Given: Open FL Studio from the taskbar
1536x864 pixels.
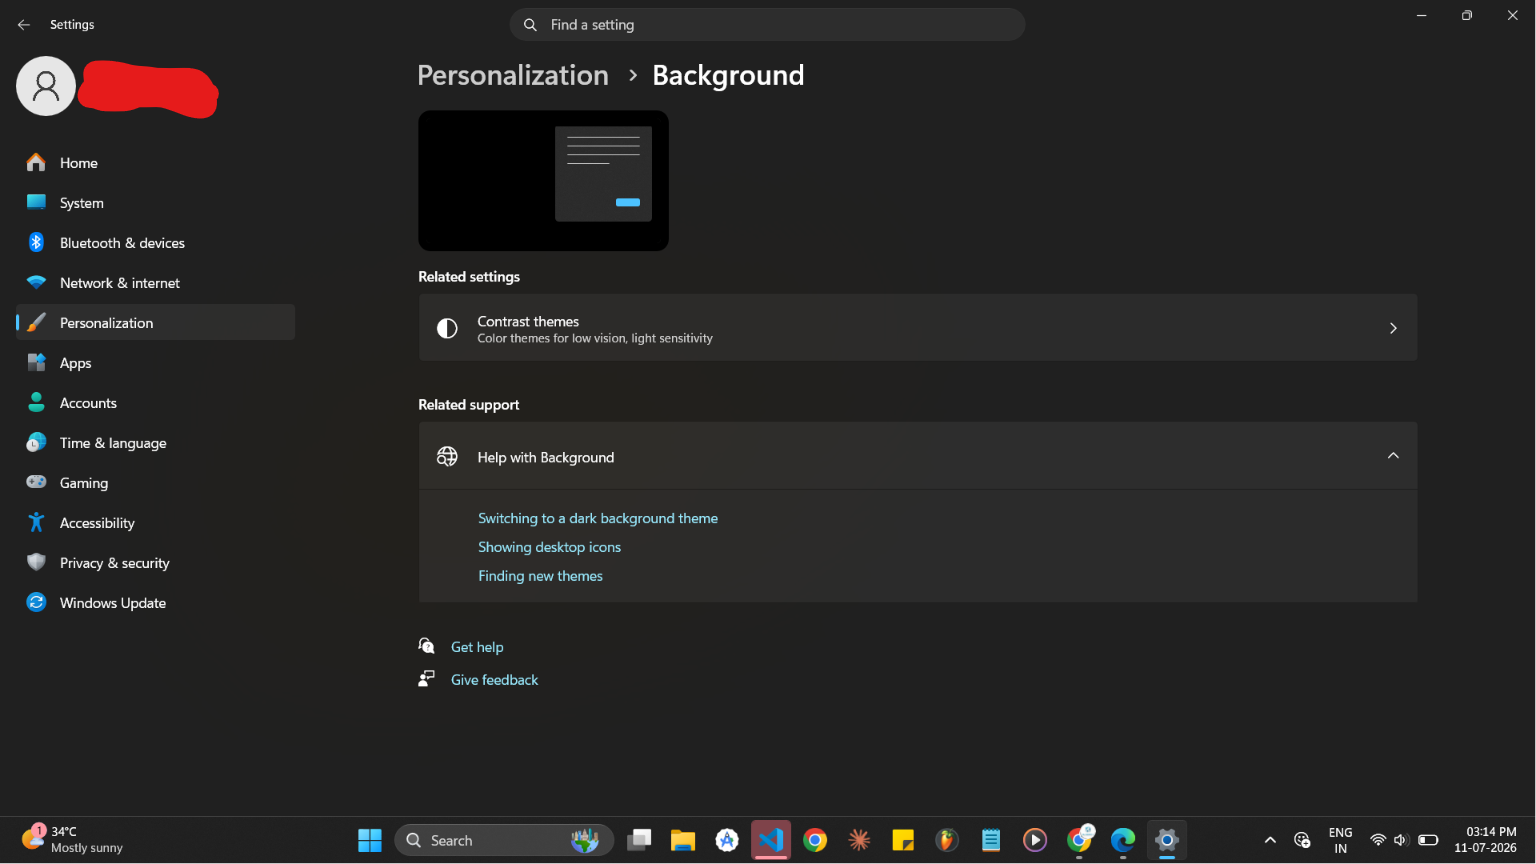Looking at the screenshot, I should [947, 840].
